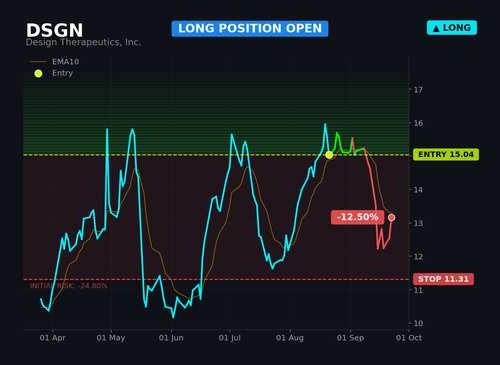Click the yellow Entry legend marker dot
The width and height of the screenshot is (500, 365).
[38, 73]
